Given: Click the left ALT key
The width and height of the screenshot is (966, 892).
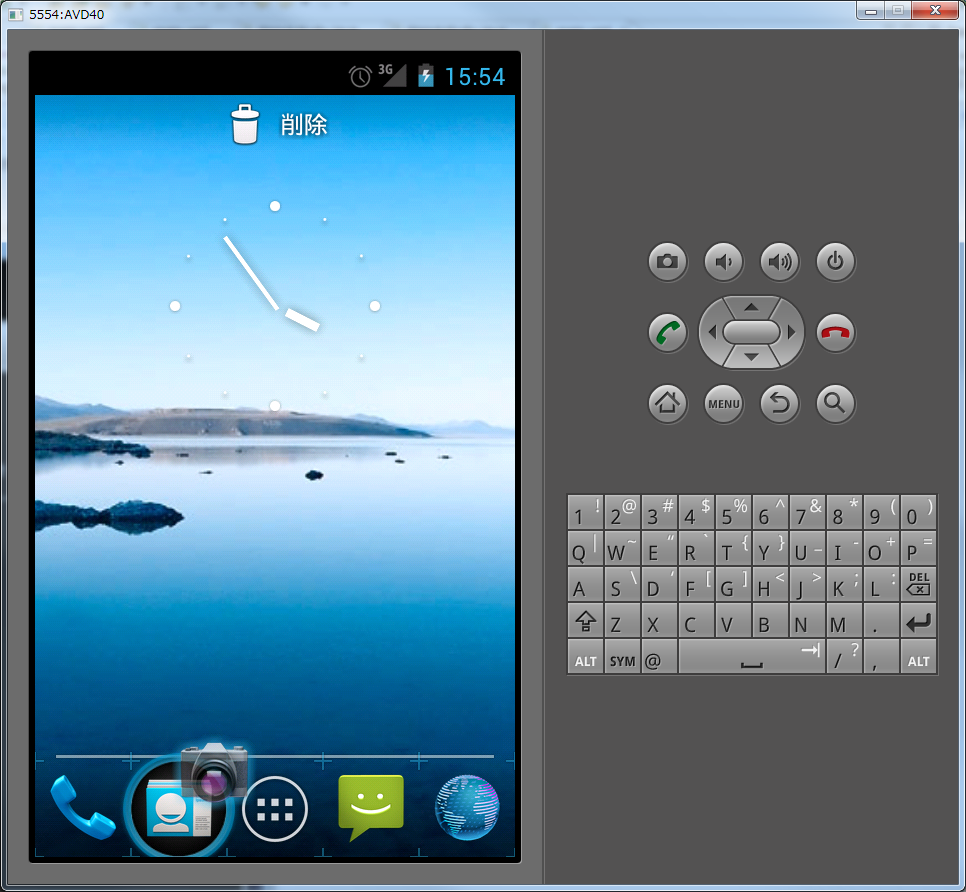Looking at the screenshot, I should point(585,656).
